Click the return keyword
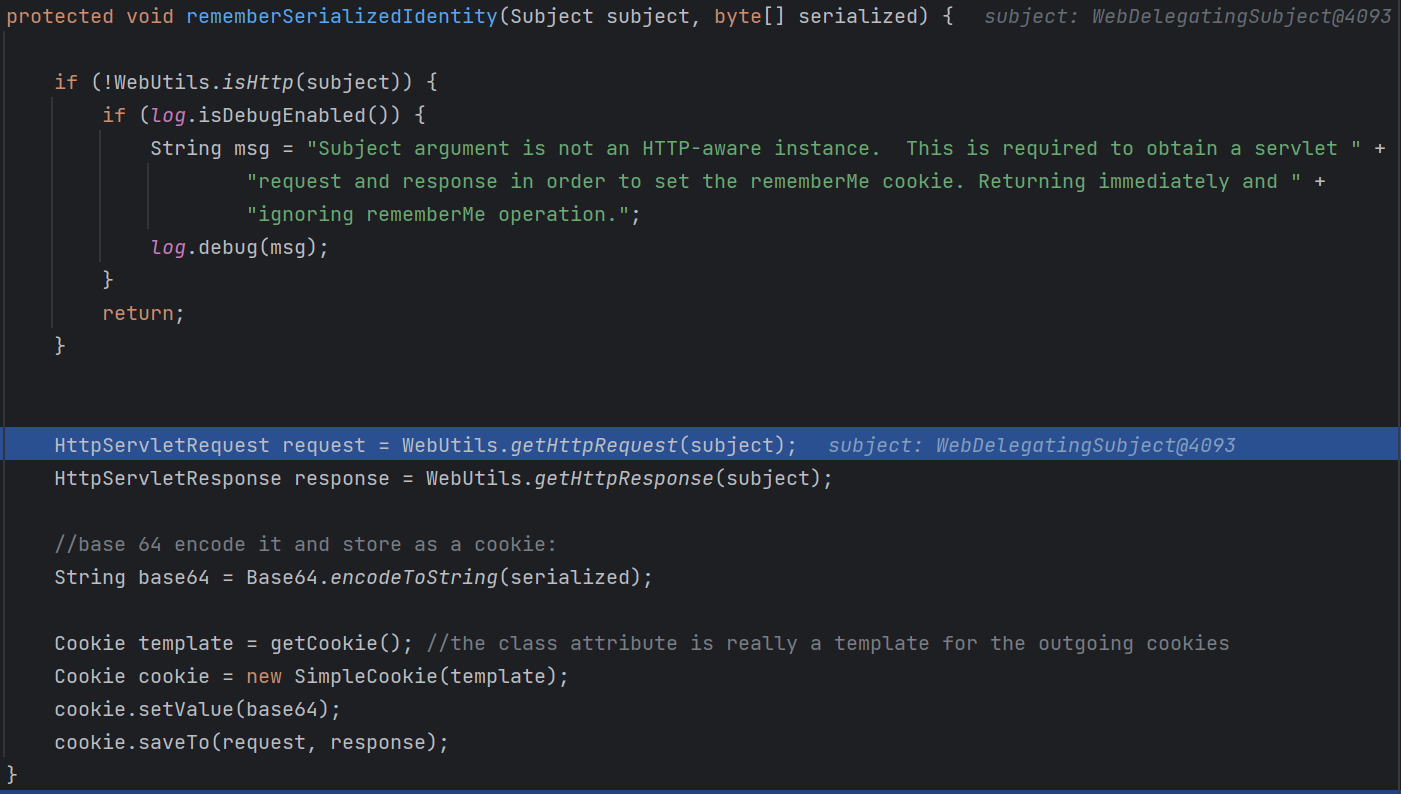This screenshot has width=1401, height=794. (x=138, y=313)
